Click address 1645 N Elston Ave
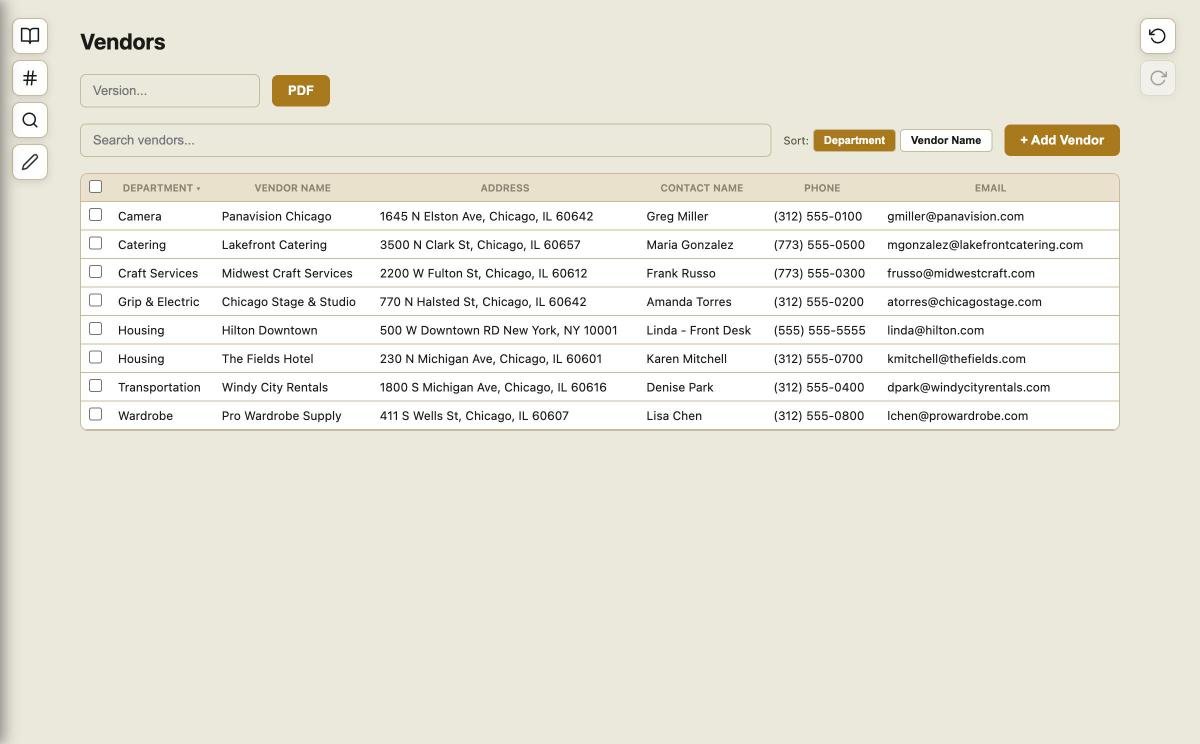The image size is (1200, 744). coord(486,216)
